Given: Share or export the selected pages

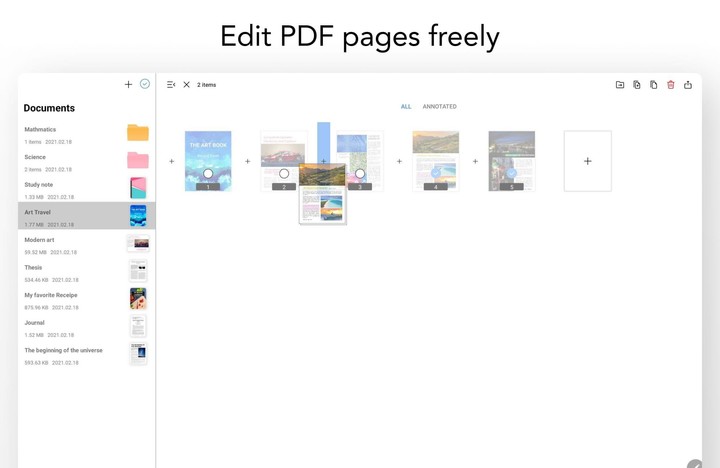Looking at the screenshot, I should click(688, 85).
